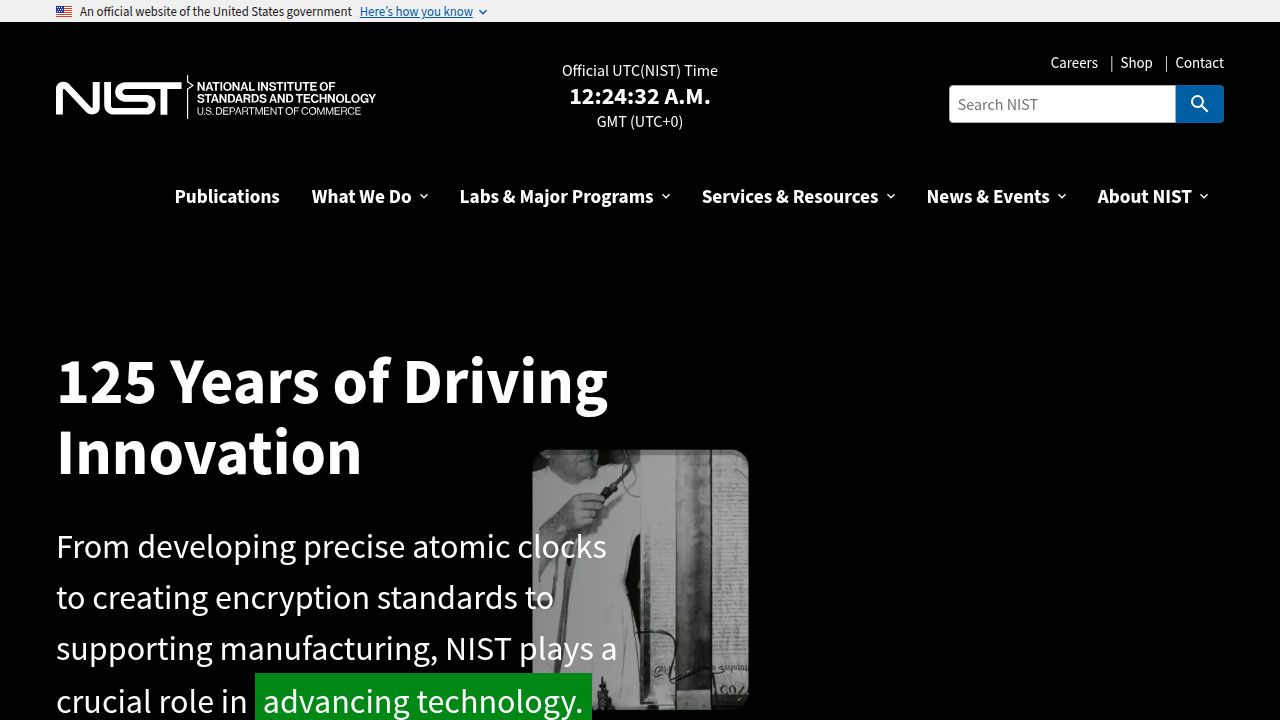Click "125 Years of Driving Innovation" heading
The width and height of the screenshot is (1280, 720).
(332, 416)
